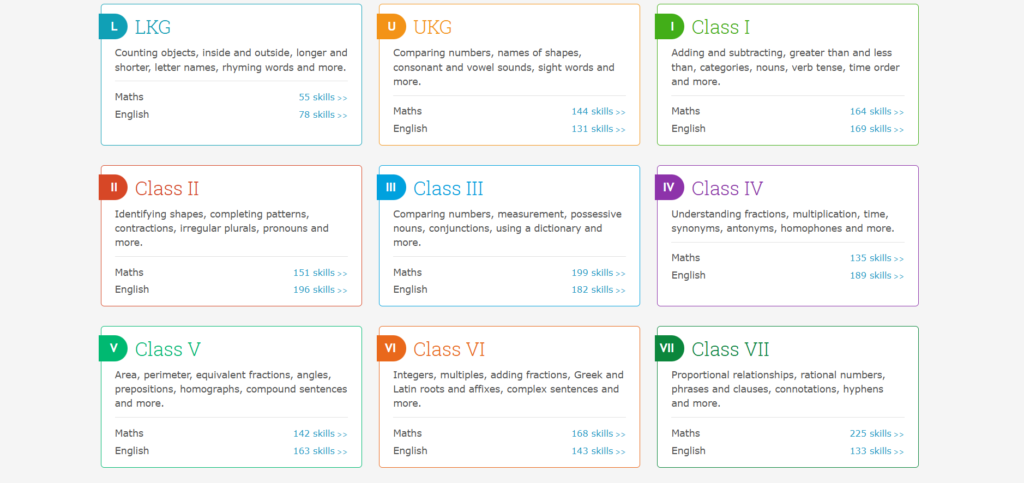Click the teal L badge icon

coord(114,27)
